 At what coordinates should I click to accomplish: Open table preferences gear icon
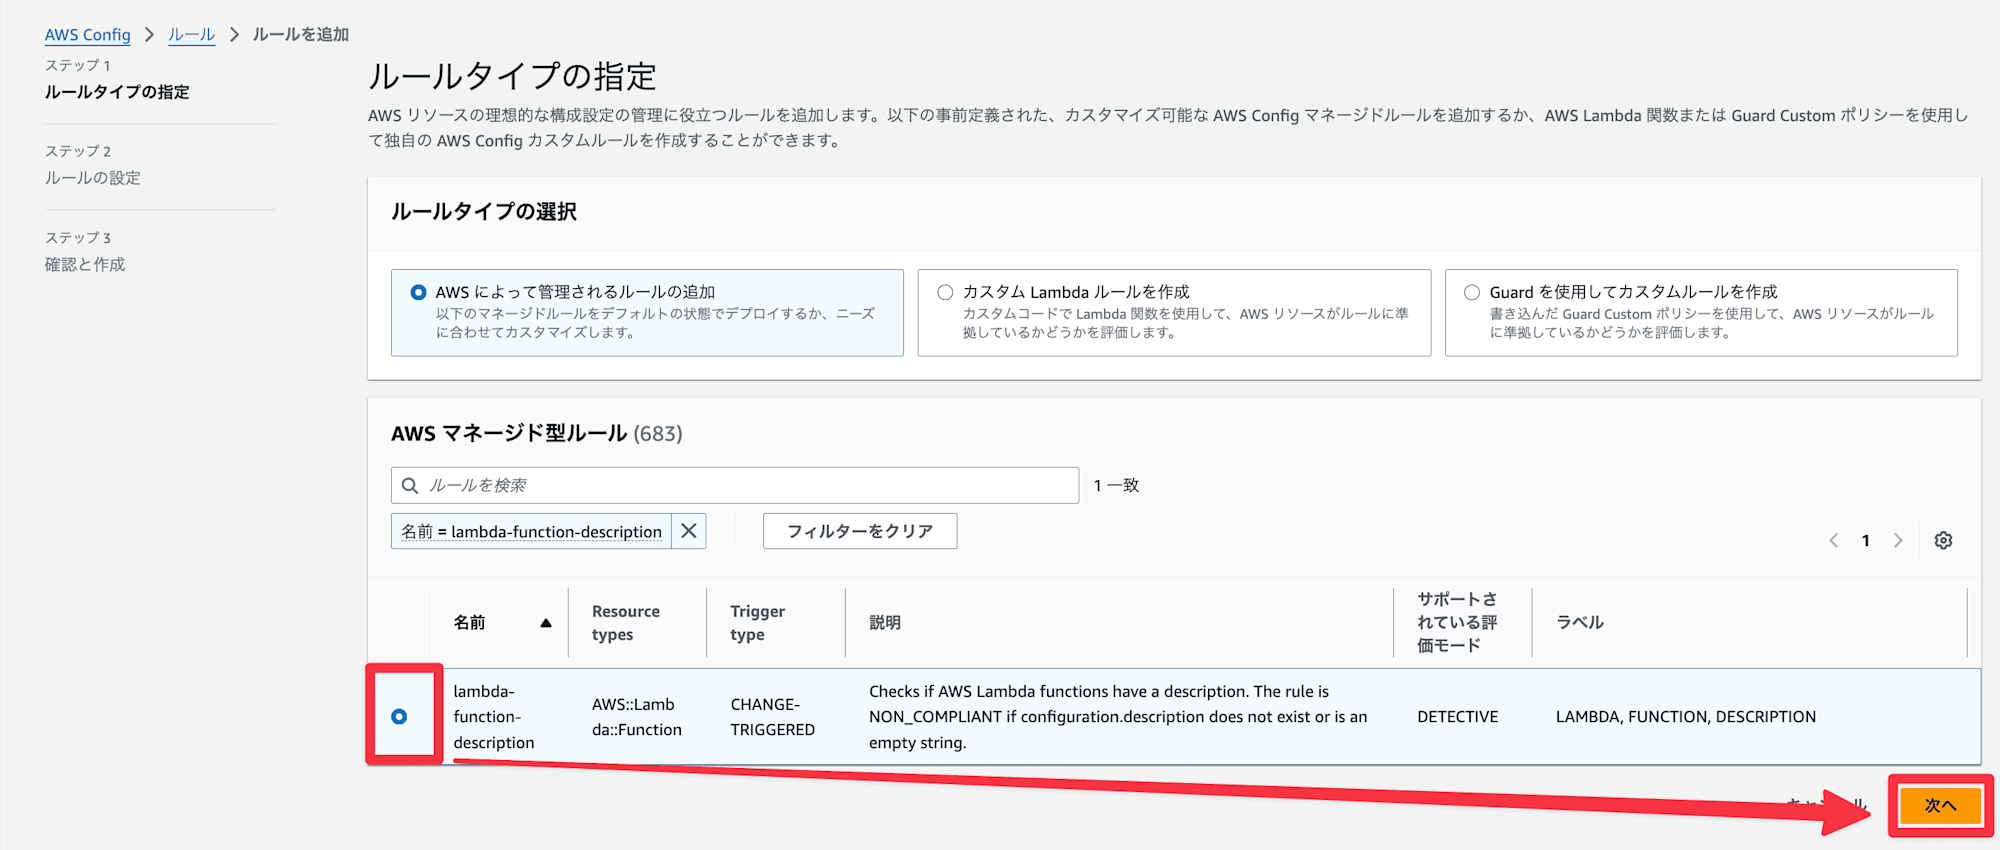(x=1942, y=540)
